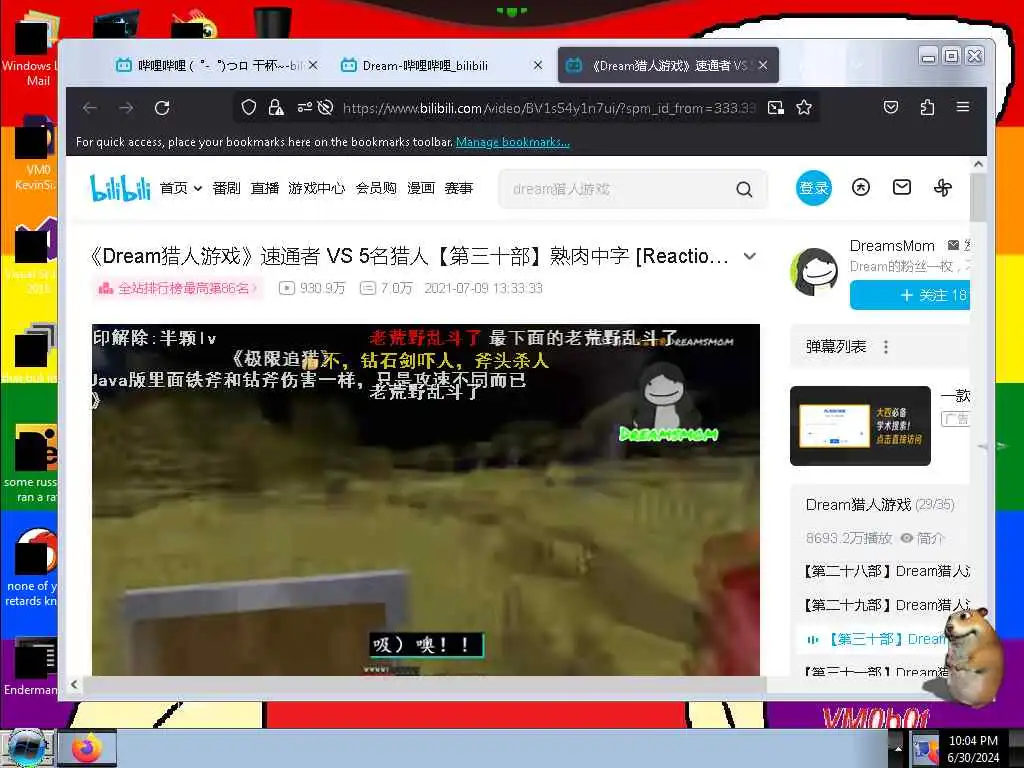The width and height of the screenshot is (1024, 768).
Task: Click the autoplay blocked icon in address bar
Action: (325, 108)
